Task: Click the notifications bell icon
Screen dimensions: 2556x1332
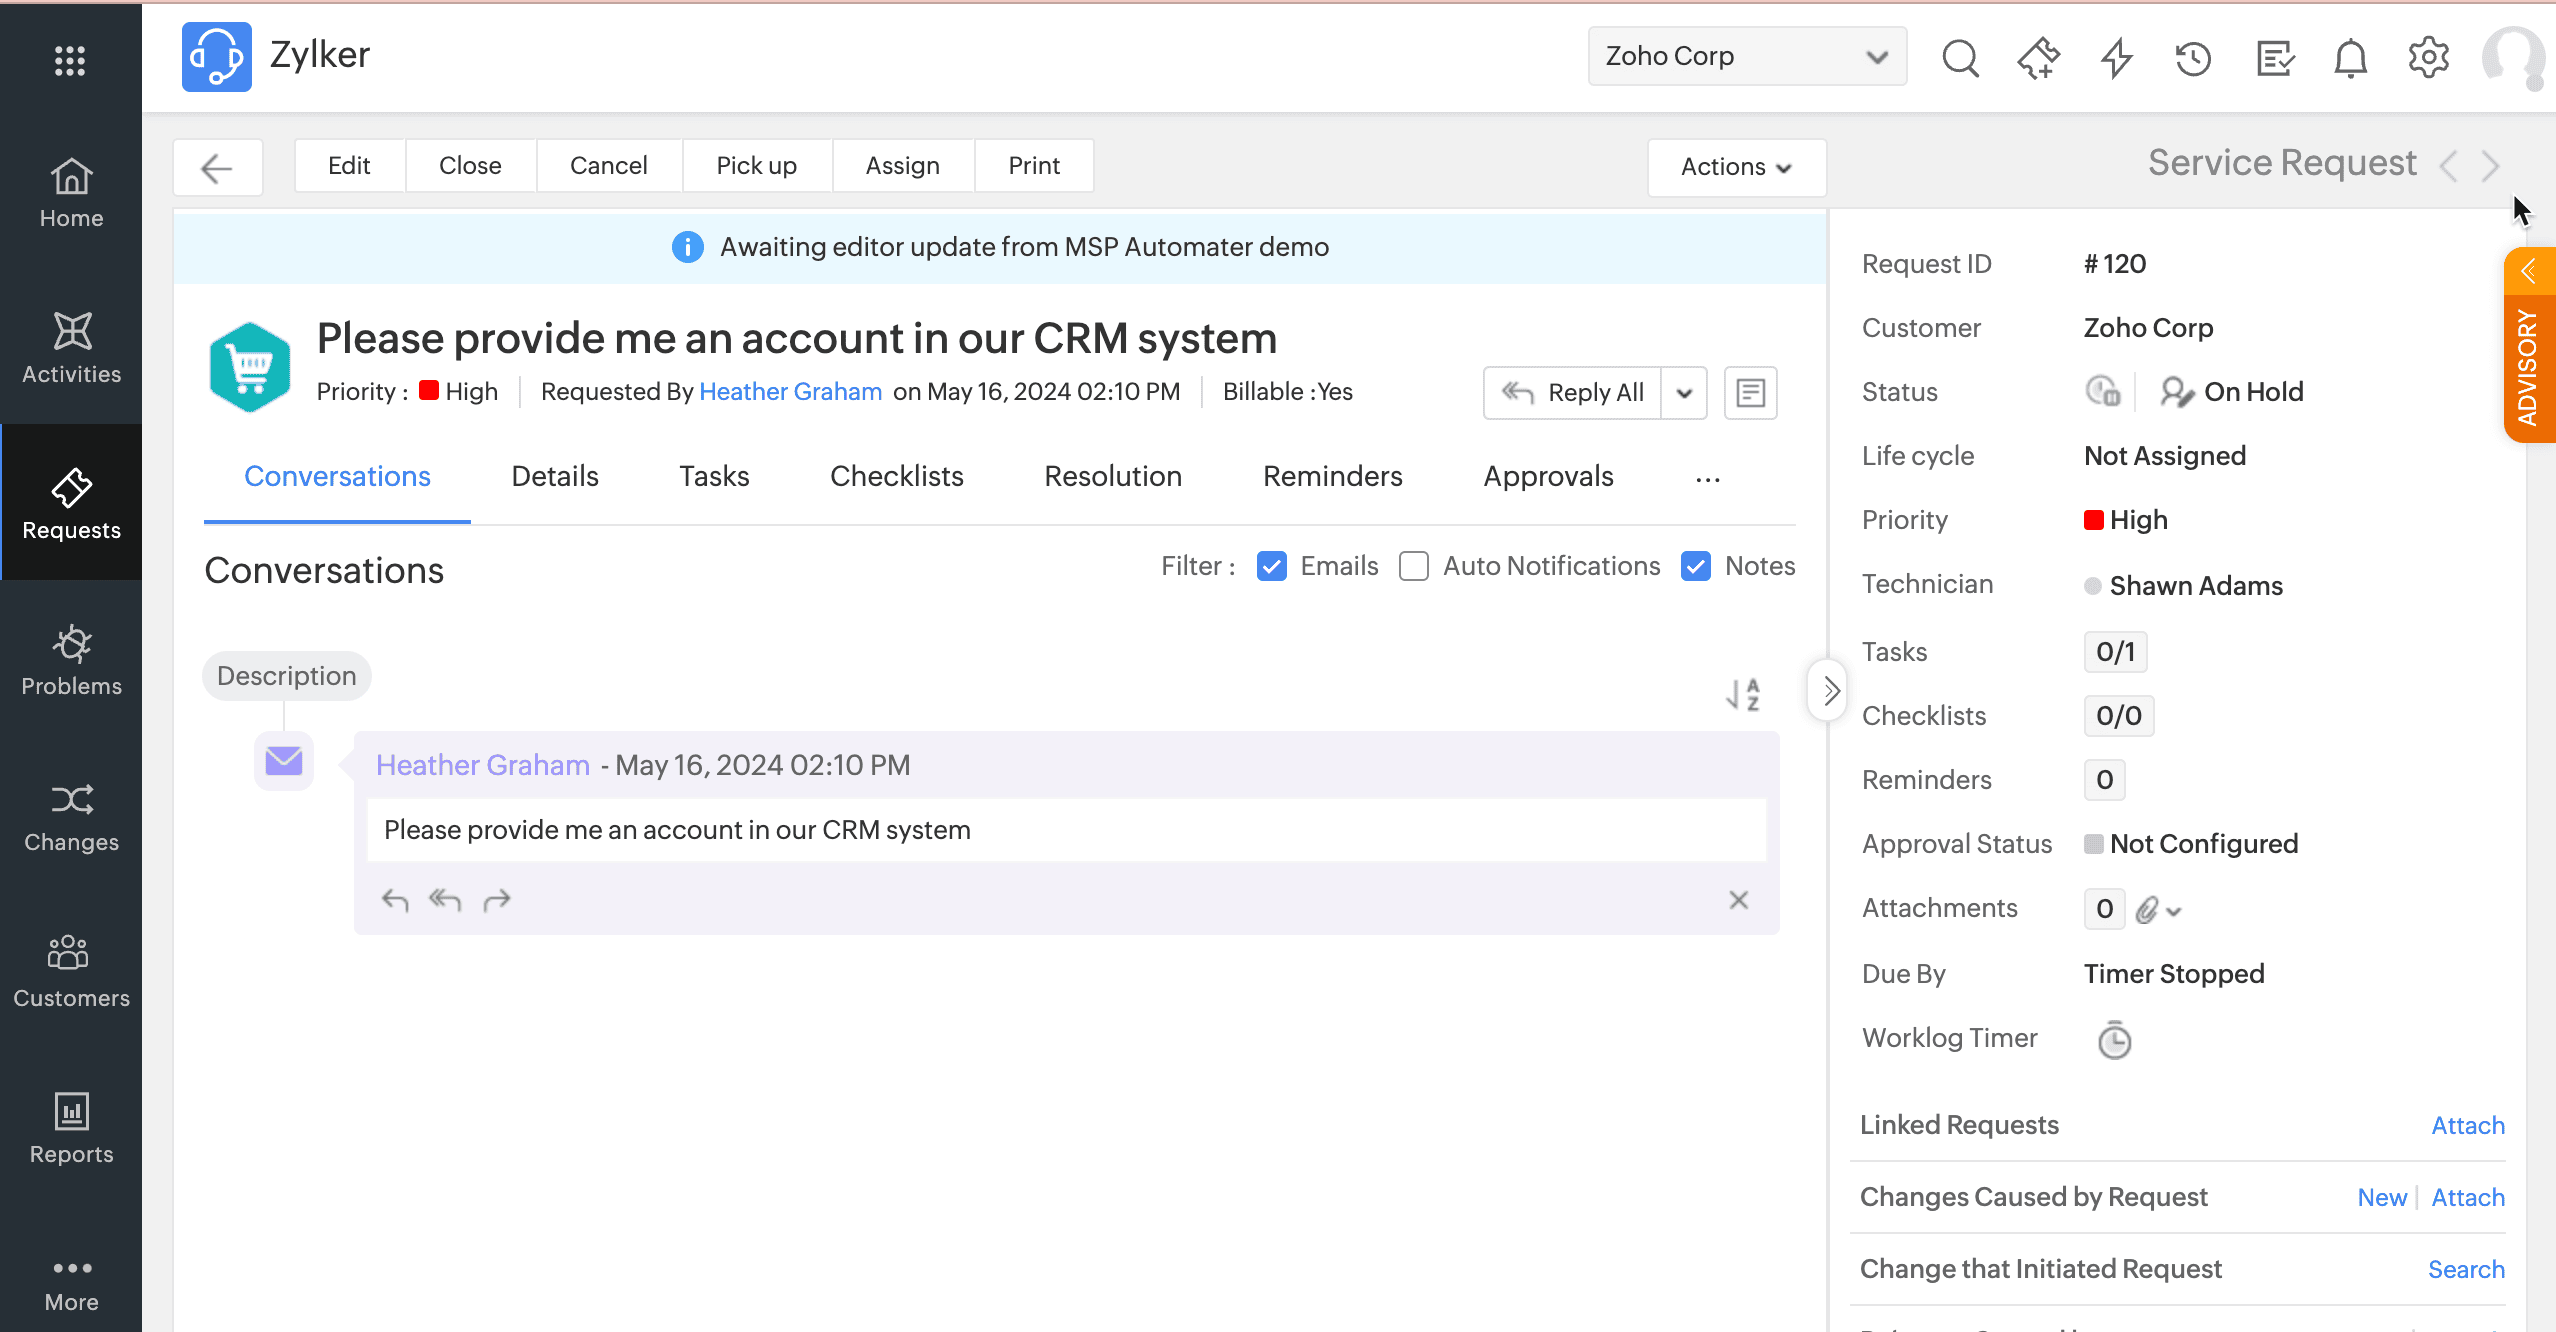Action: tap(2350, 58)
